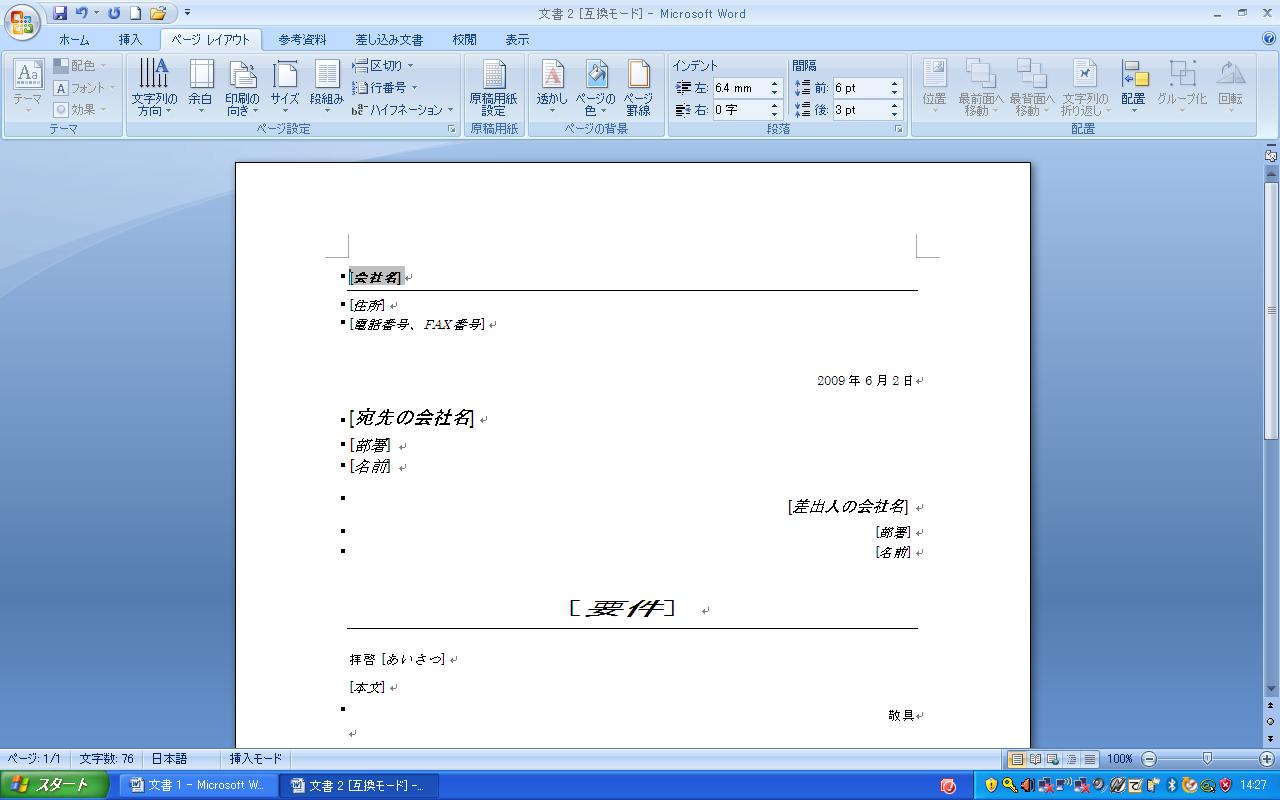The width and height of the screenshot is (1280, 800).
Task: Select browse object button on scrollbar
Action: coord(1271,721)
